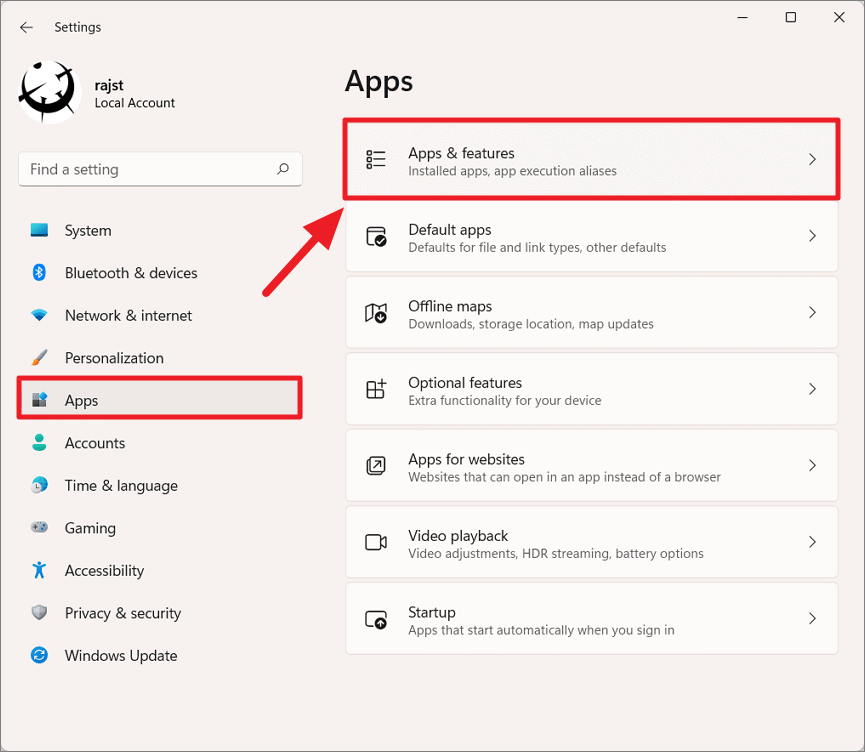Click the Windows Update sync icon
Image resolution: width=865 pixels, height=752 pixels.
(x=39, y=655)
